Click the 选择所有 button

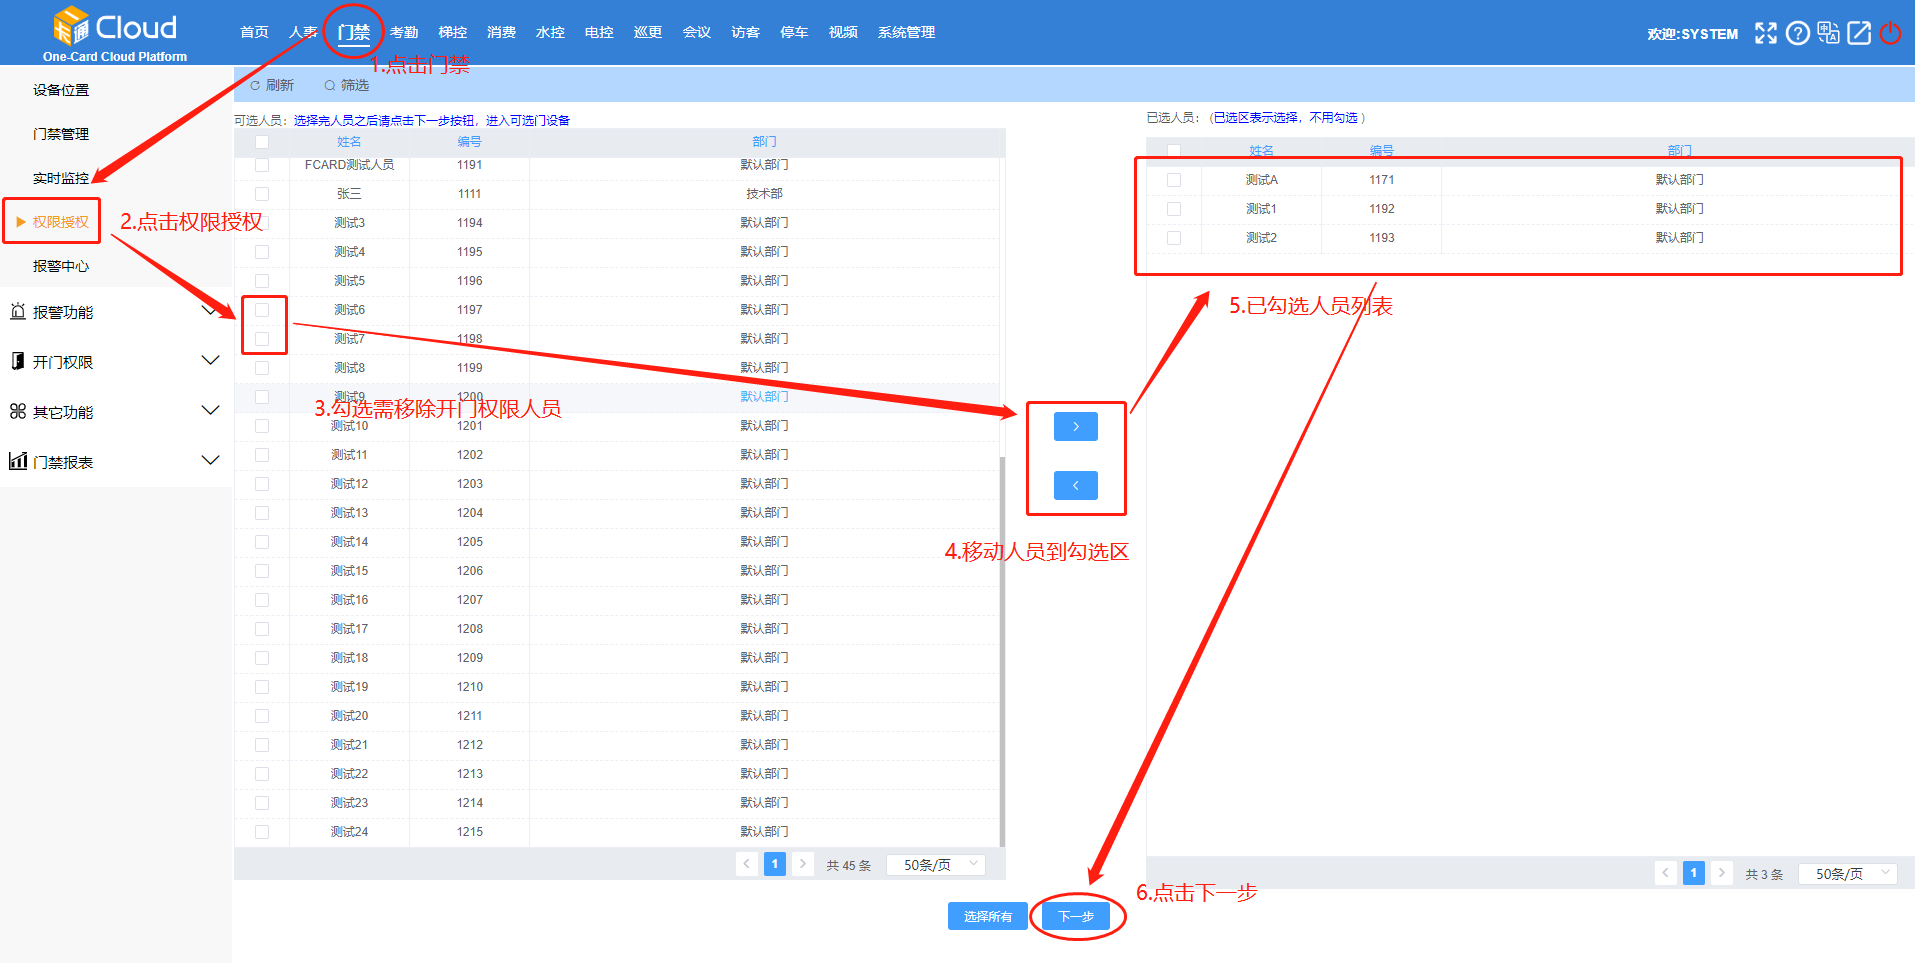pos(987,916)
